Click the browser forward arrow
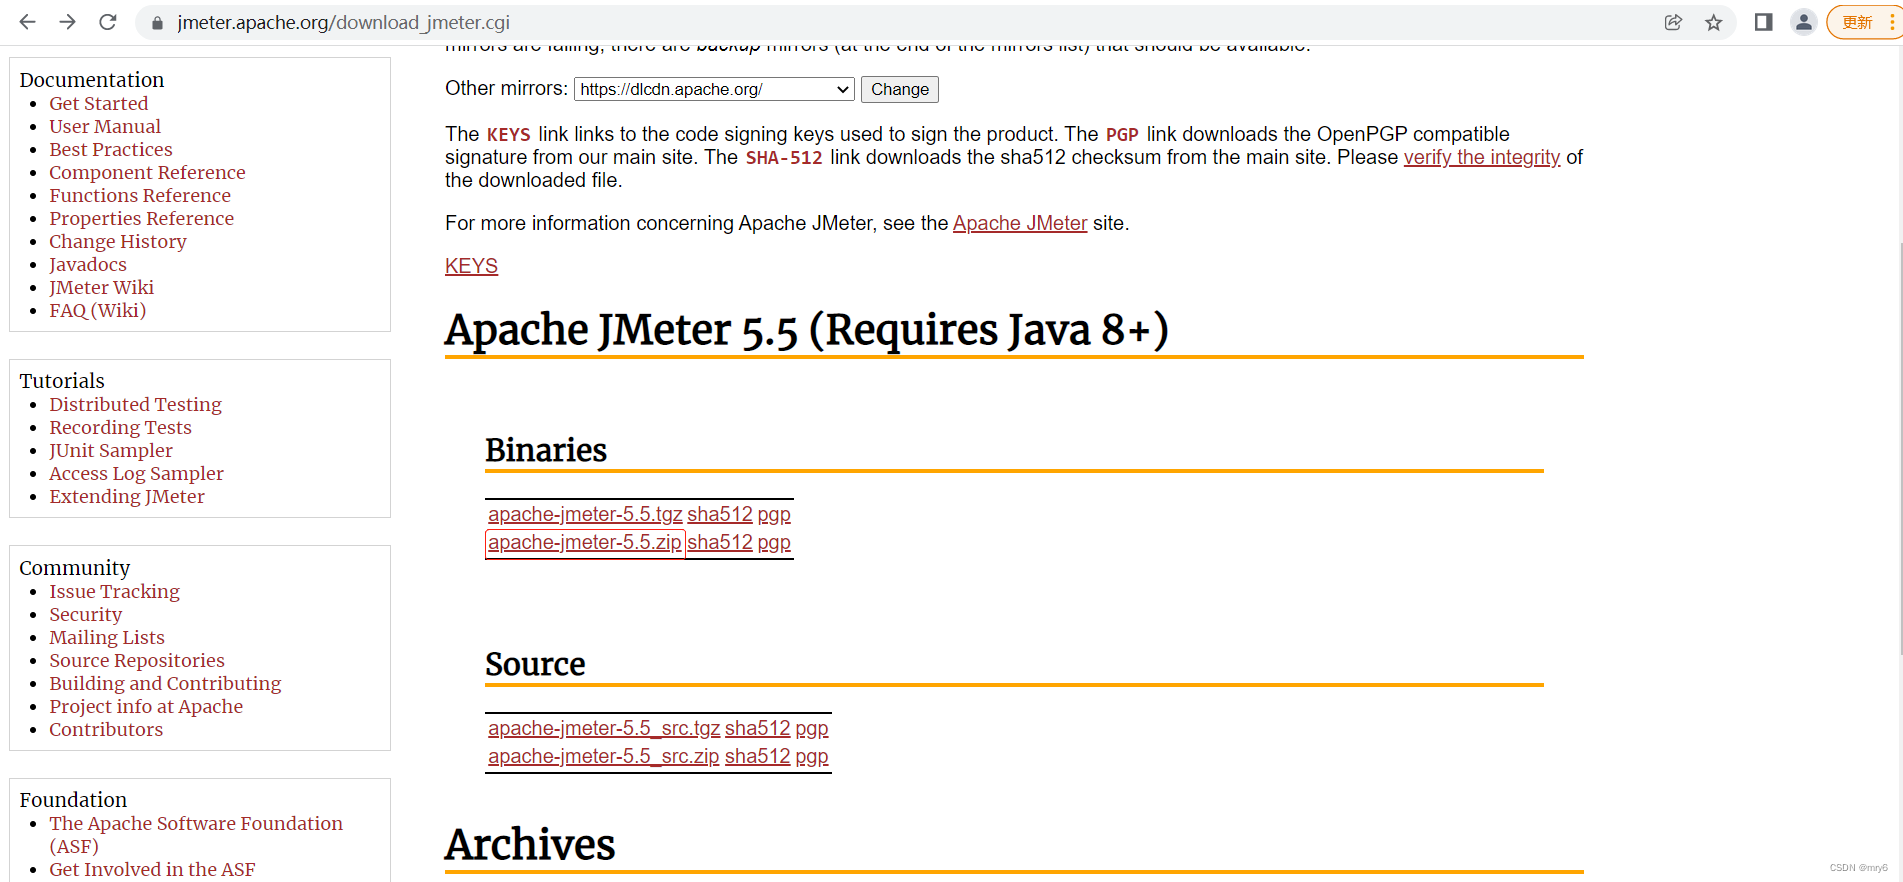 pyautogui.click(x=67, y=22)
